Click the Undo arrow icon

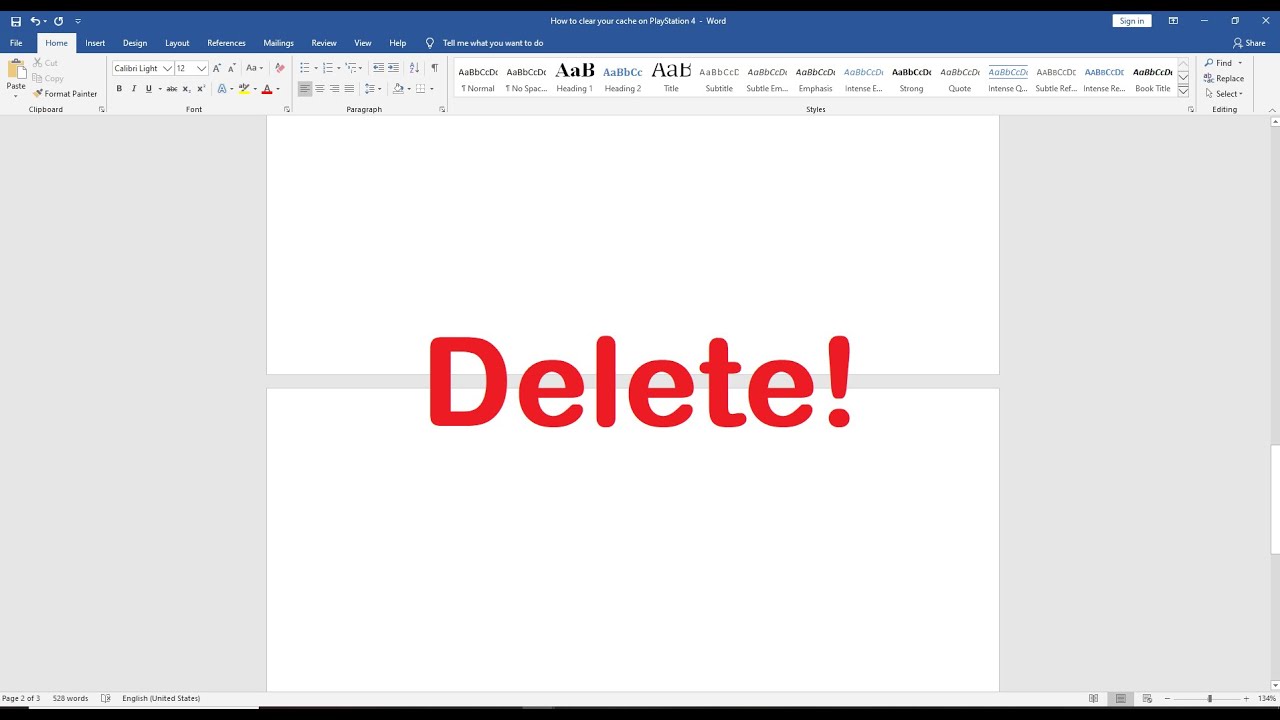35,21
